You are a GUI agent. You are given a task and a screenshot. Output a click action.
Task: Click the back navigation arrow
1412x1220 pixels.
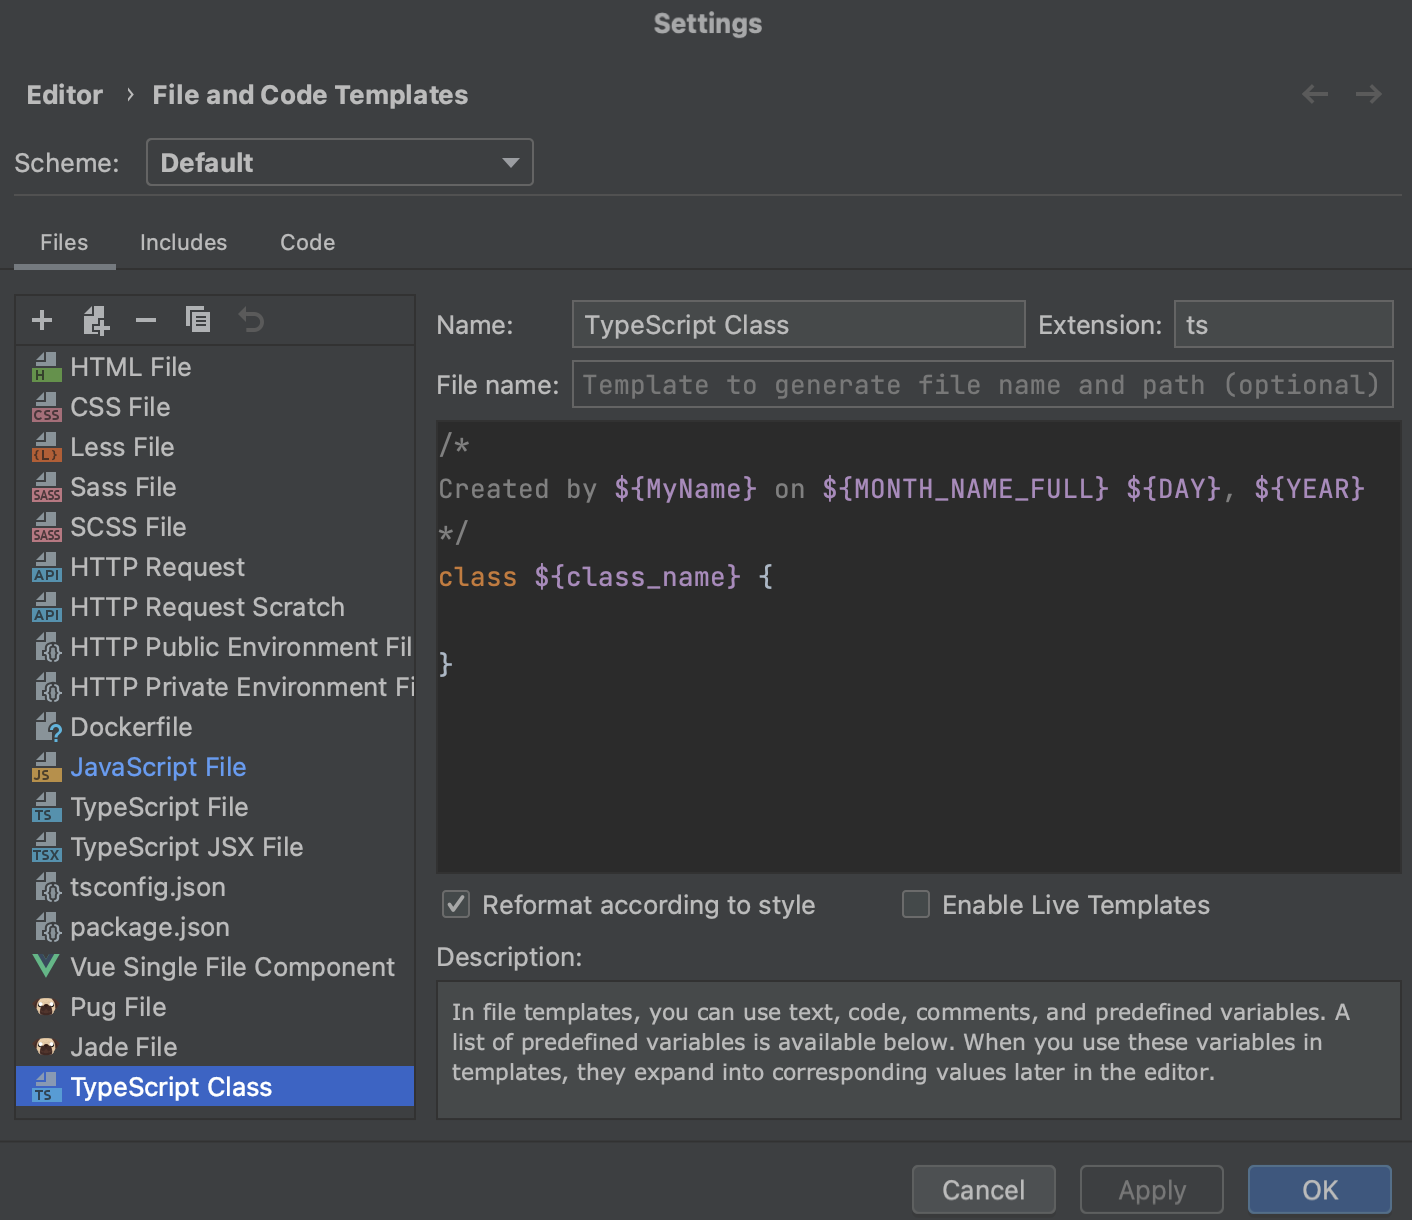tap(1314, 93)
